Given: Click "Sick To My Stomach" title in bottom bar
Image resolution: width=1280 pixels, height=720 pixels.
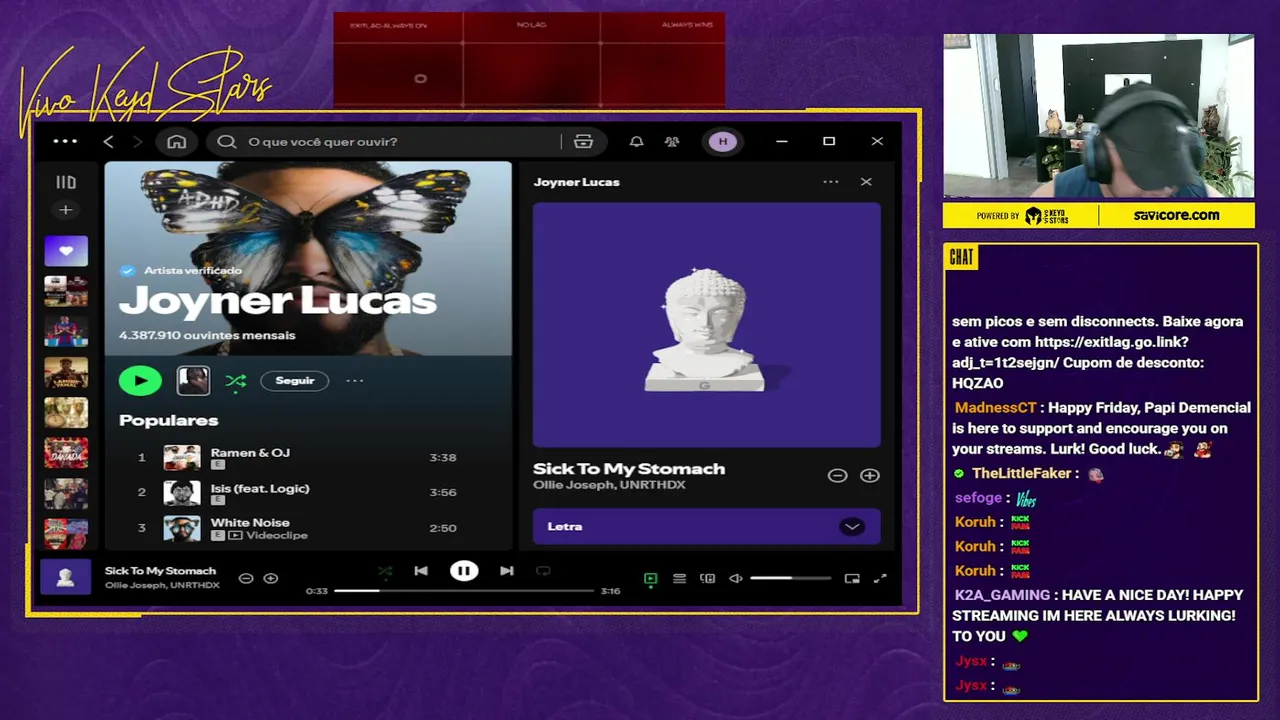Looking at the screenshot, I should click(x=160, y=571).
